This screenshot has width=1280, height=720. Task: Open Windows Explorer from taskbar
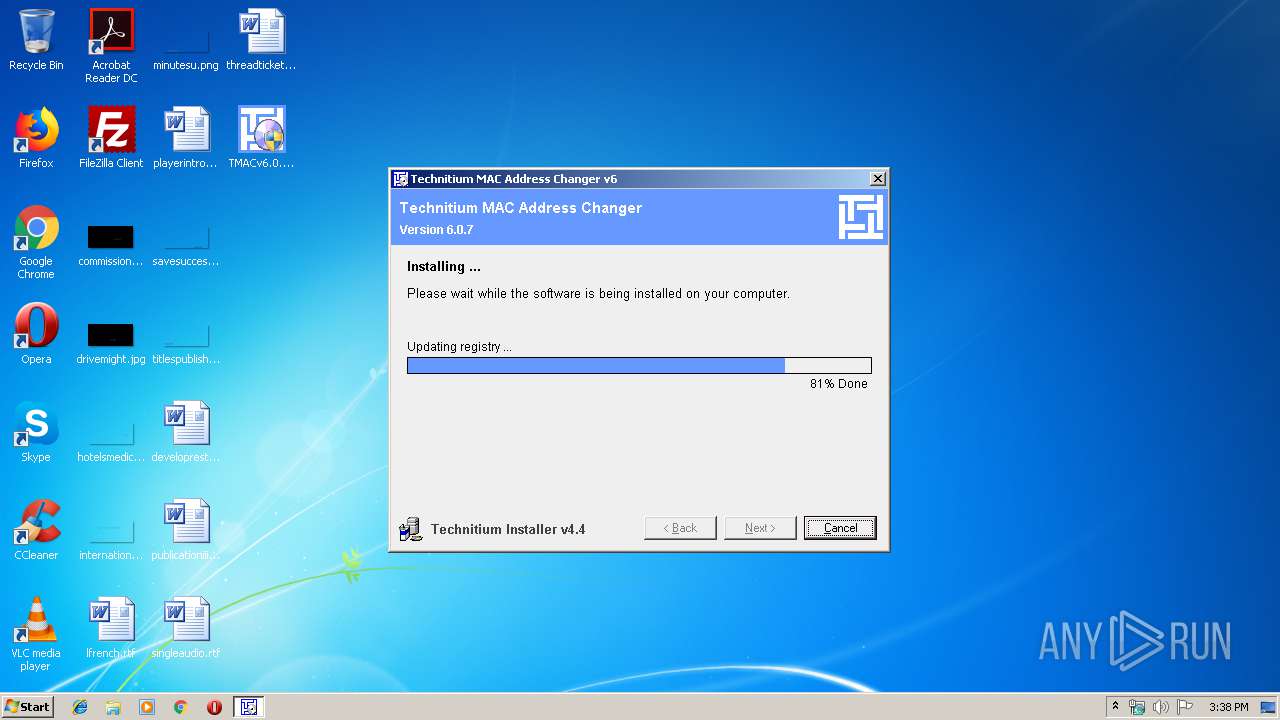pos(113,707)
